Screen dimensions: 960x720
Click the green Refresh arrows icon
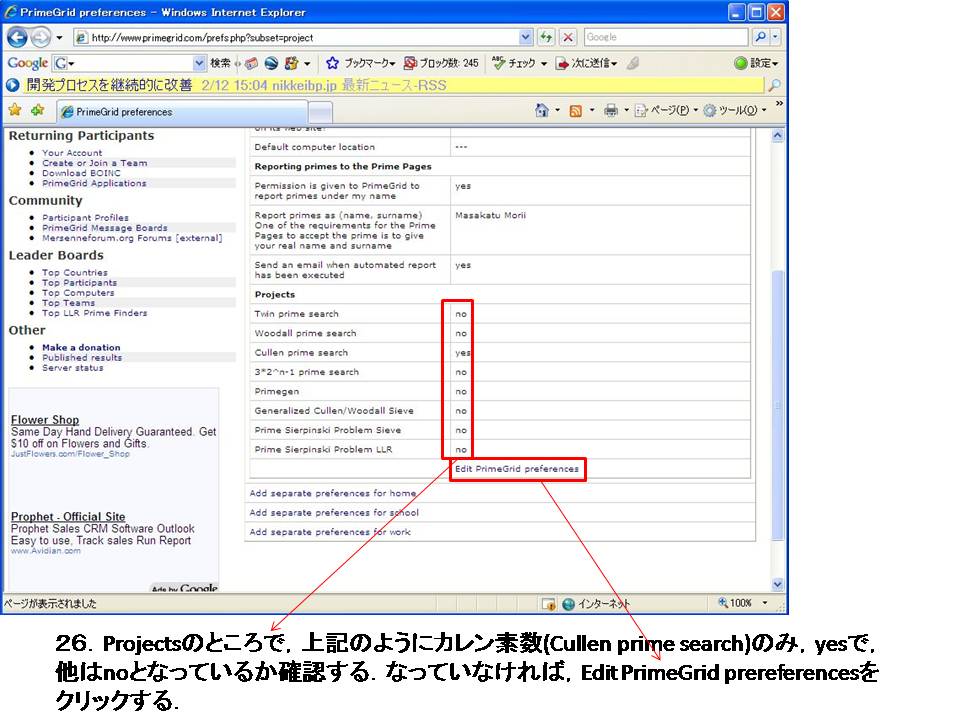546,37
